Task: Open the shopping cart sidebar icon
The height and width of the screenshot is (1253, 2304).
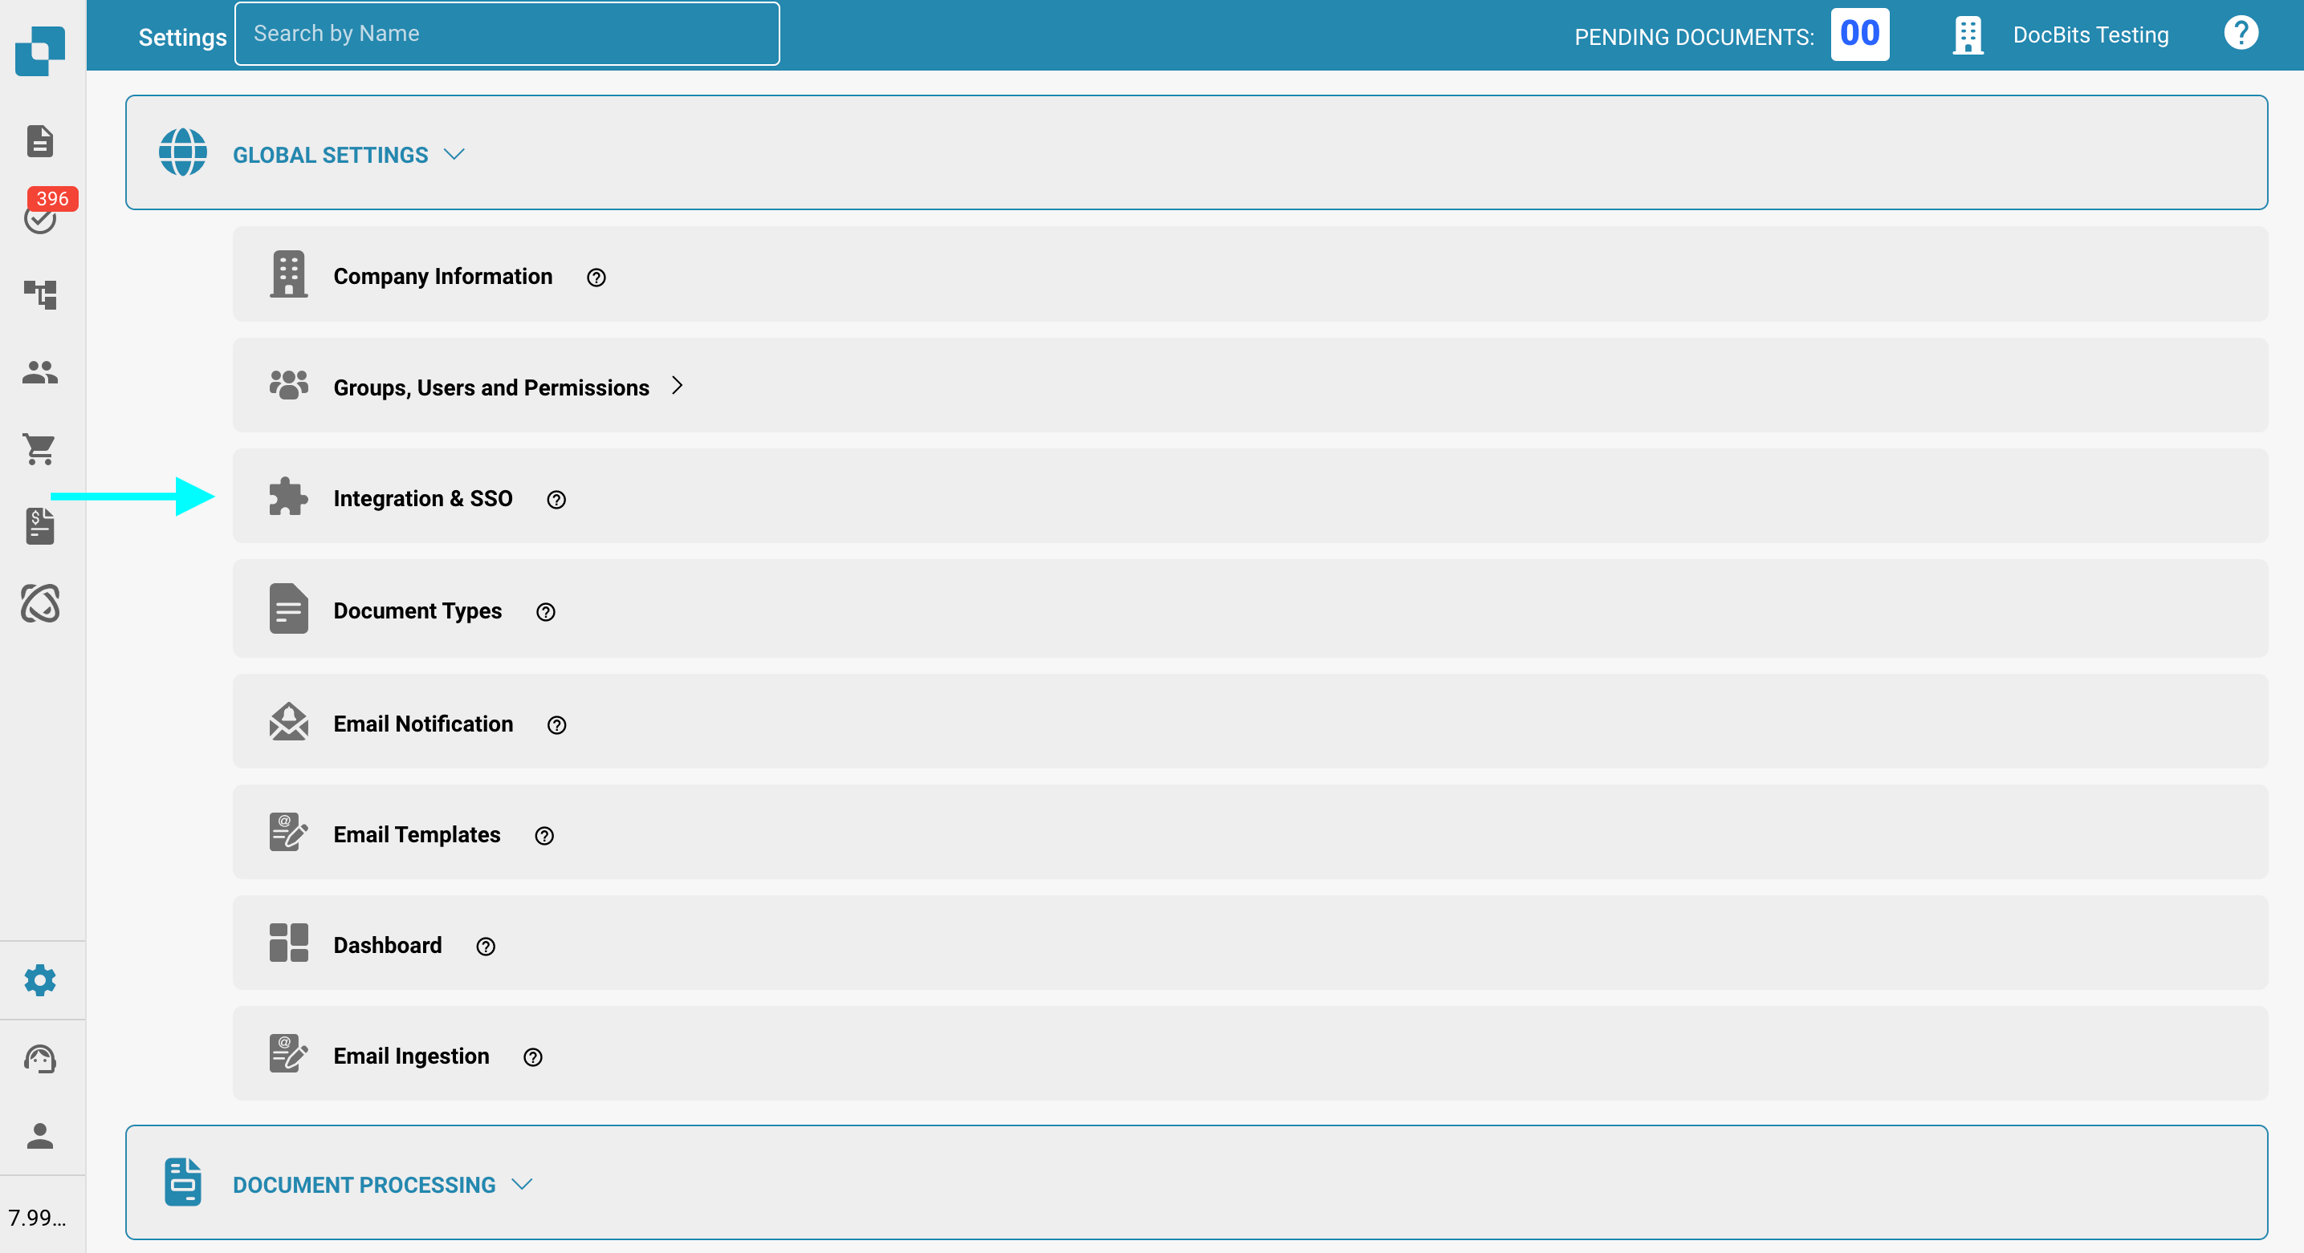Action: tap(40, 449)
